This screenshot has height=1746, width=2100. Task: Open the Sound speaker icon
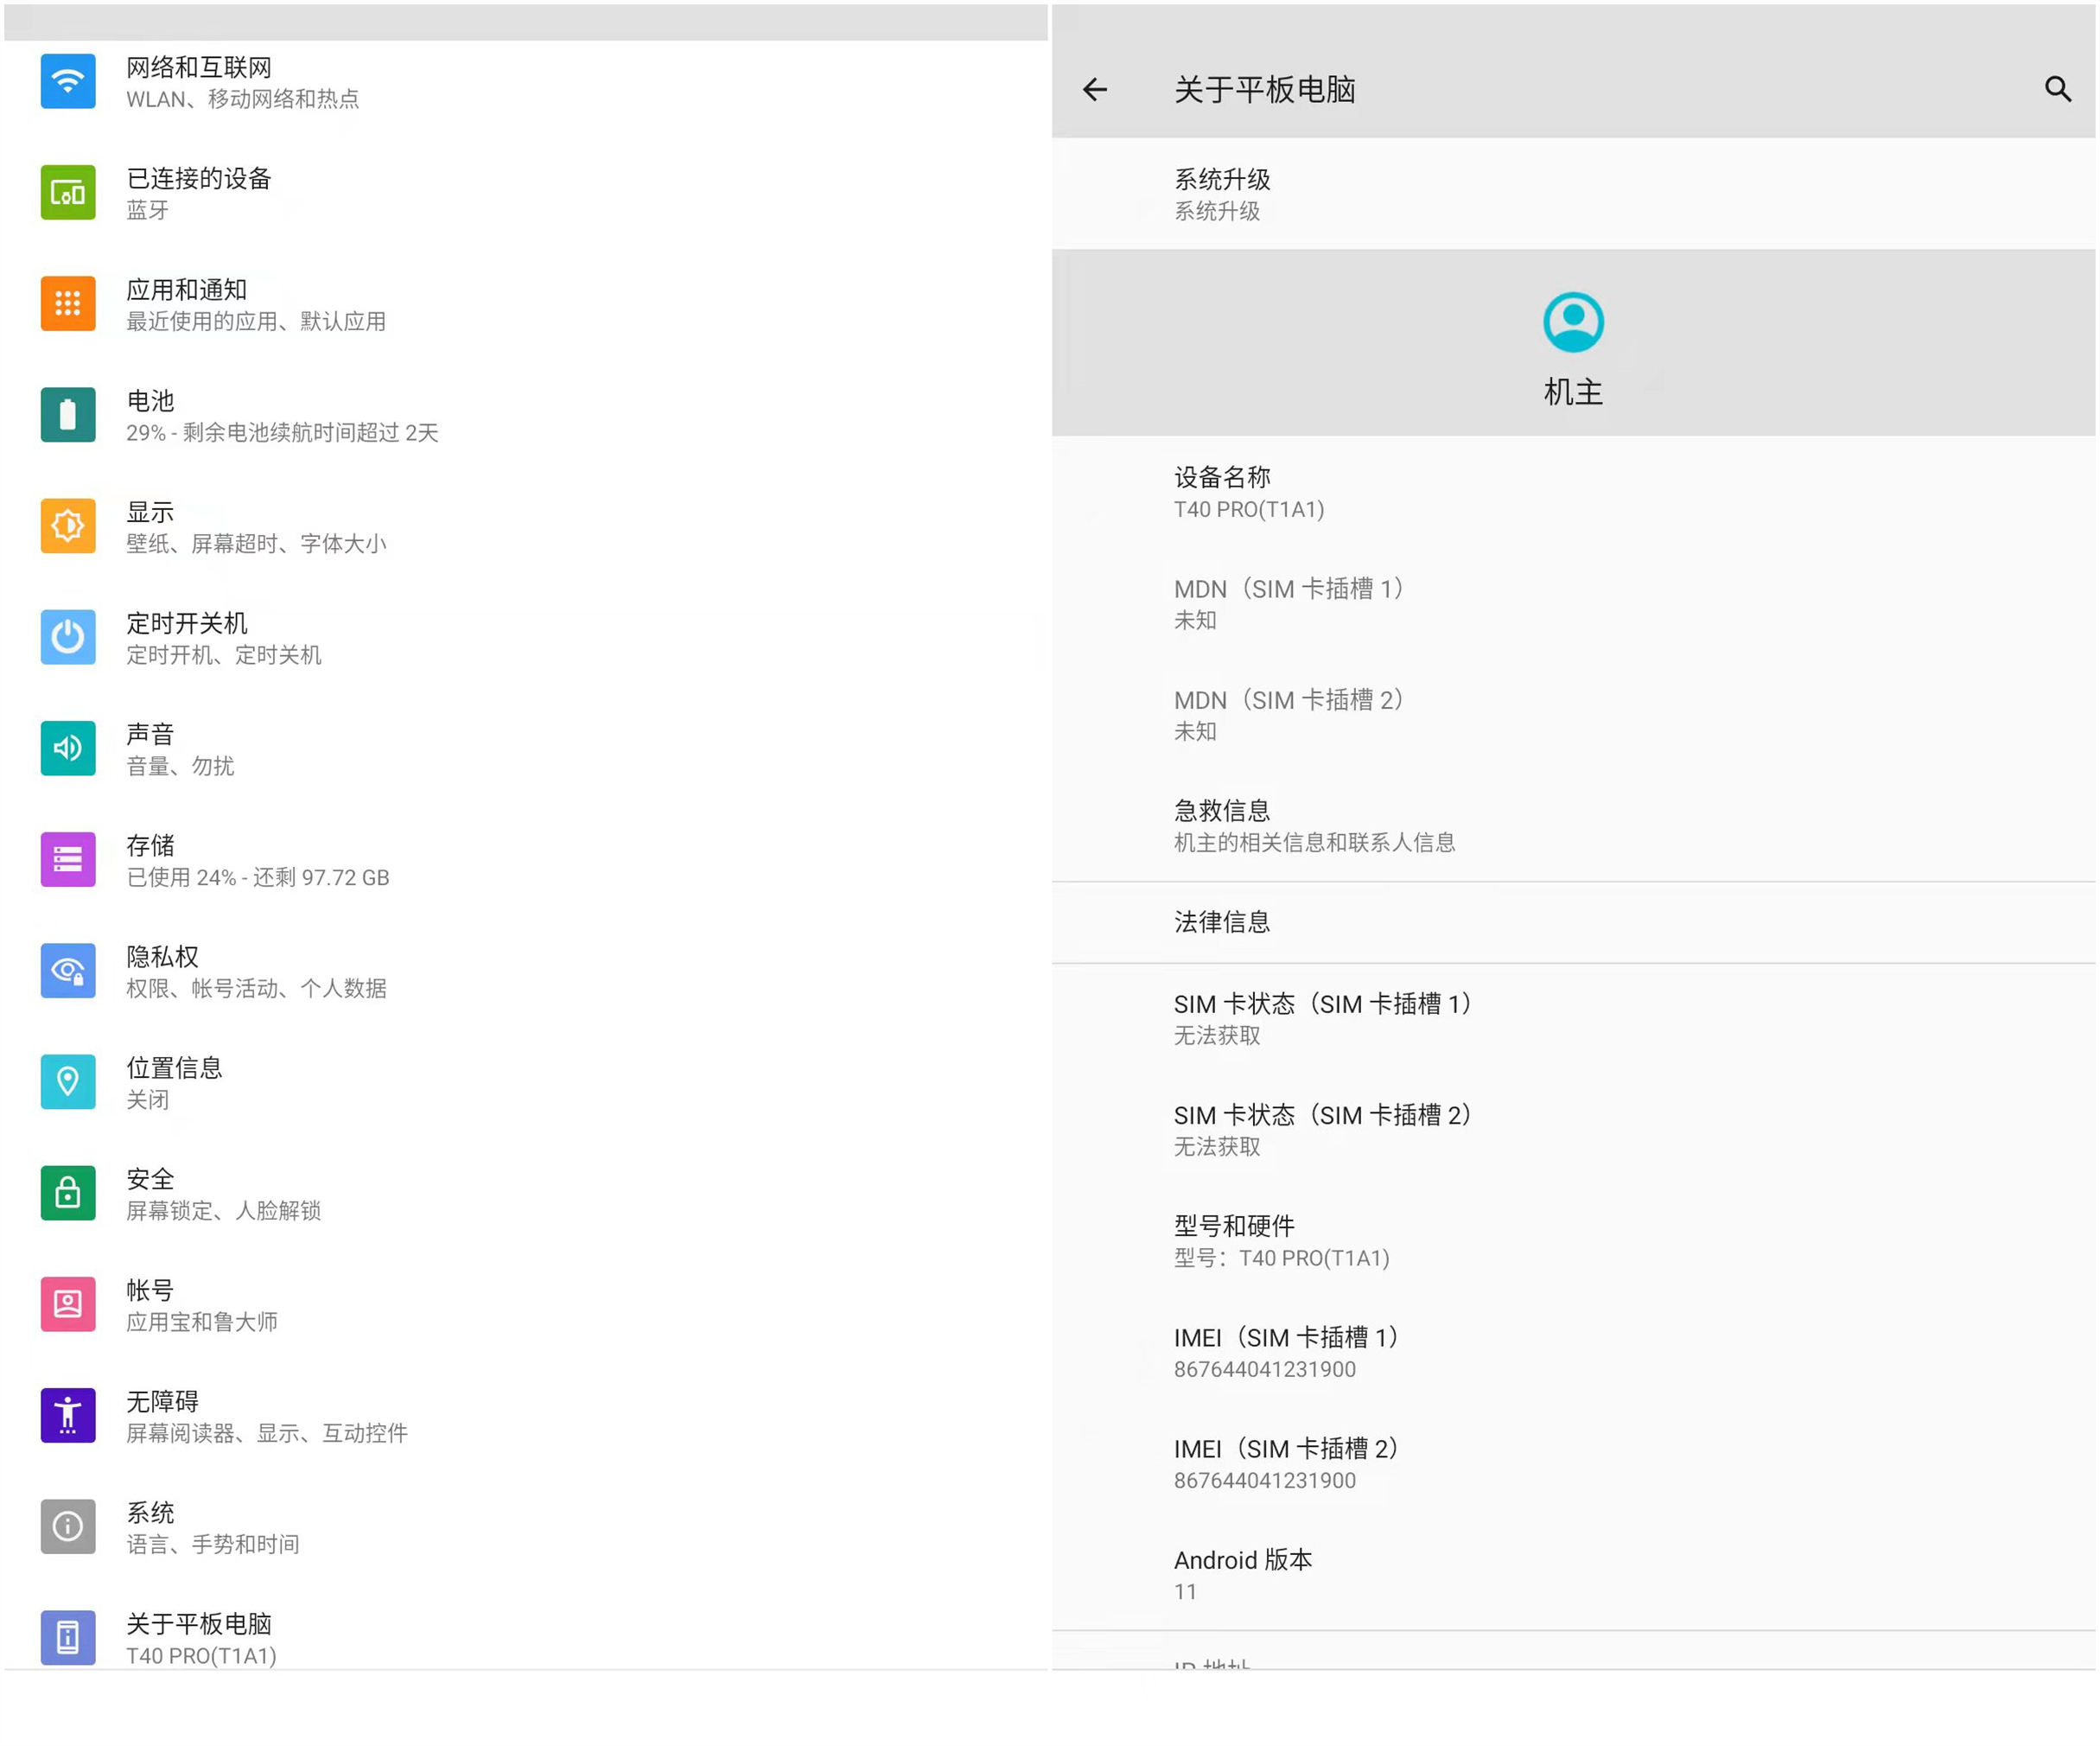(68, 748)
